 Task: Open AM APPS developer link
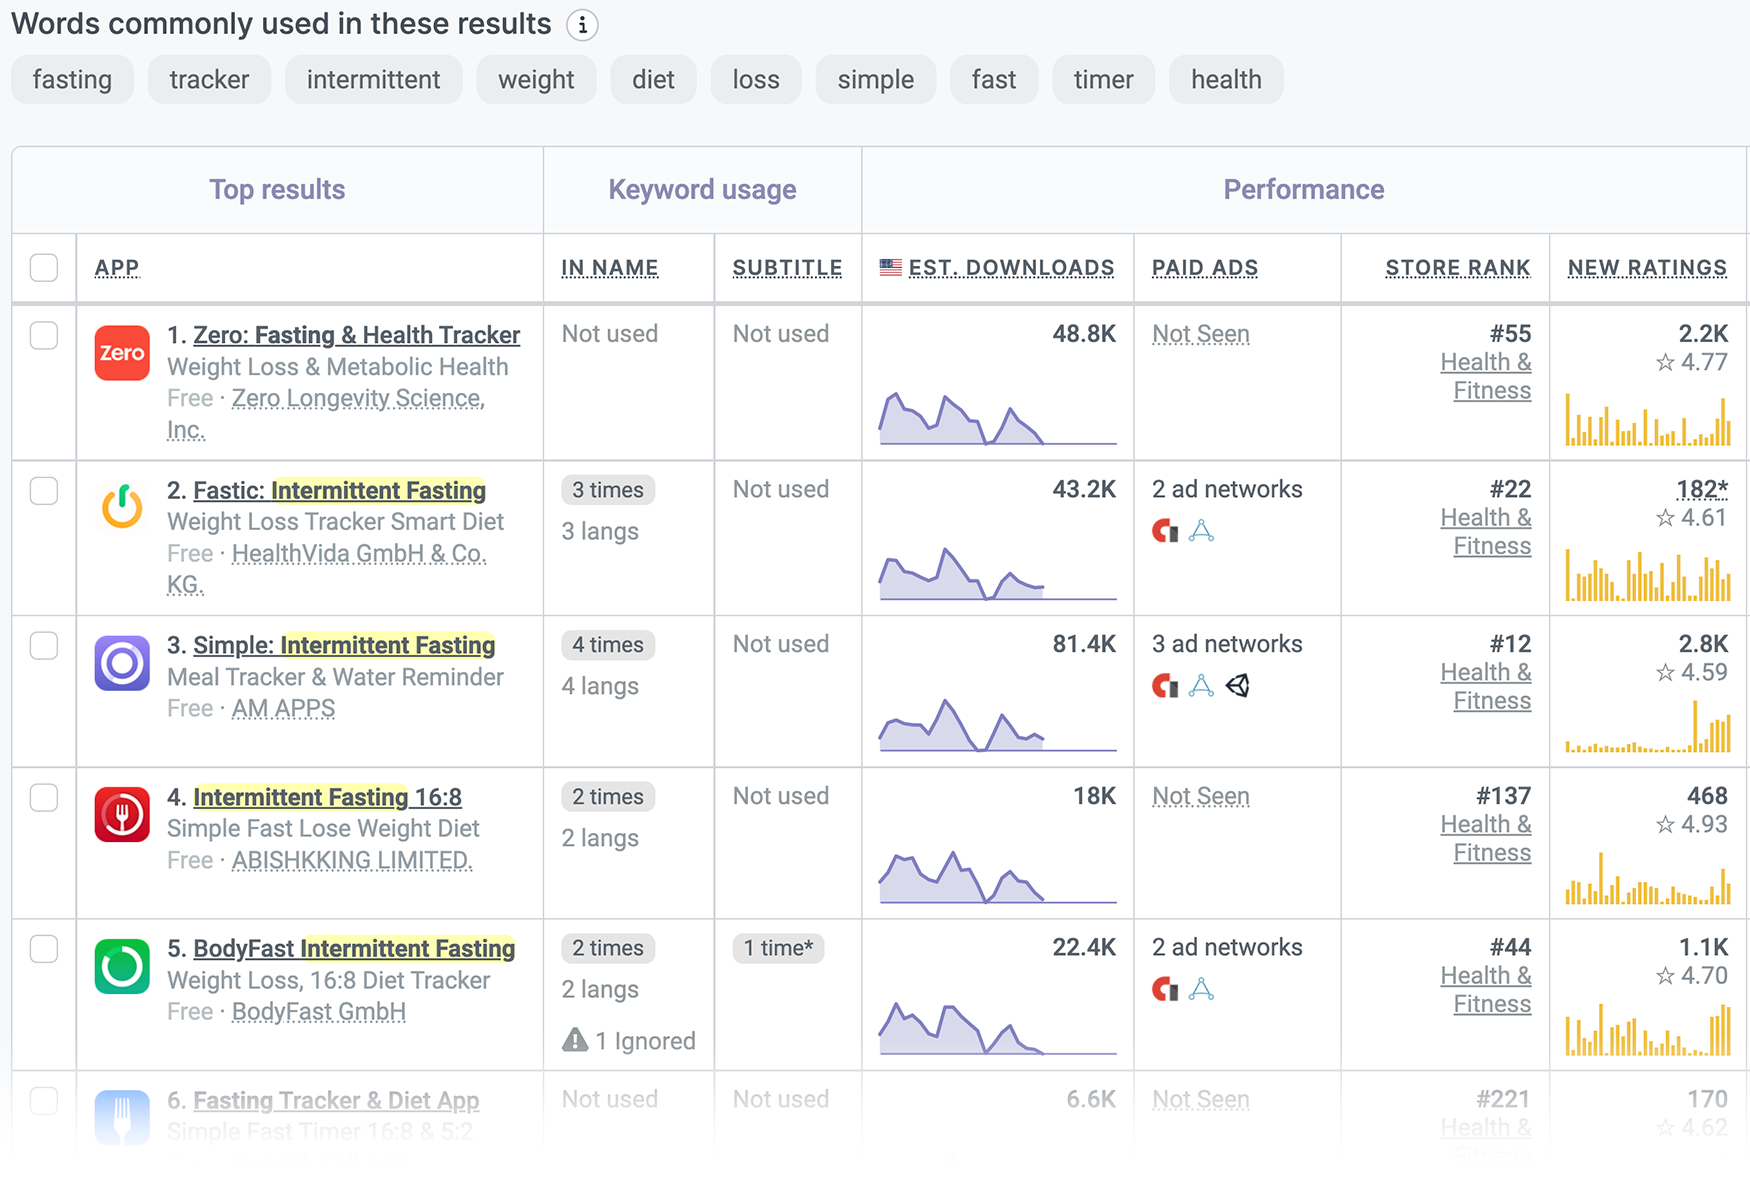click(x=283, y=709)
